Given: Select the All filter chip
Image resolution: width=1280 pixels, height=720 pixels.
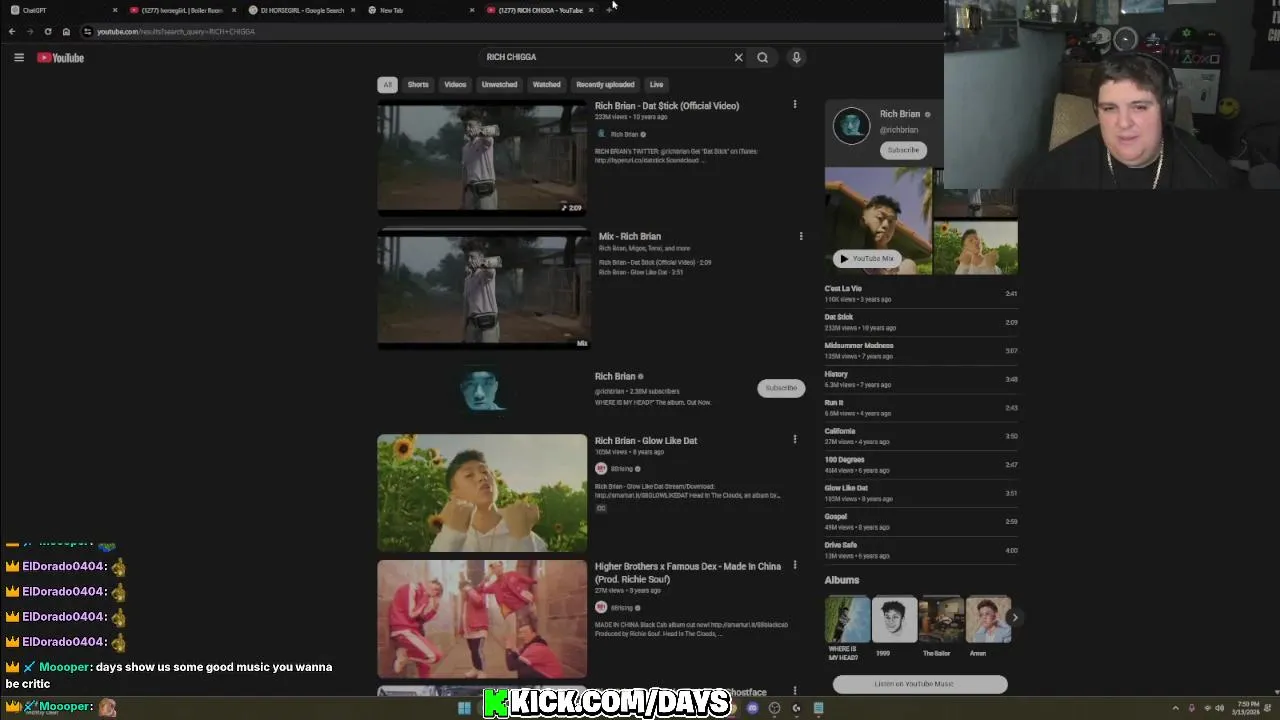Looking at the screenshot, I should (387, 85).
